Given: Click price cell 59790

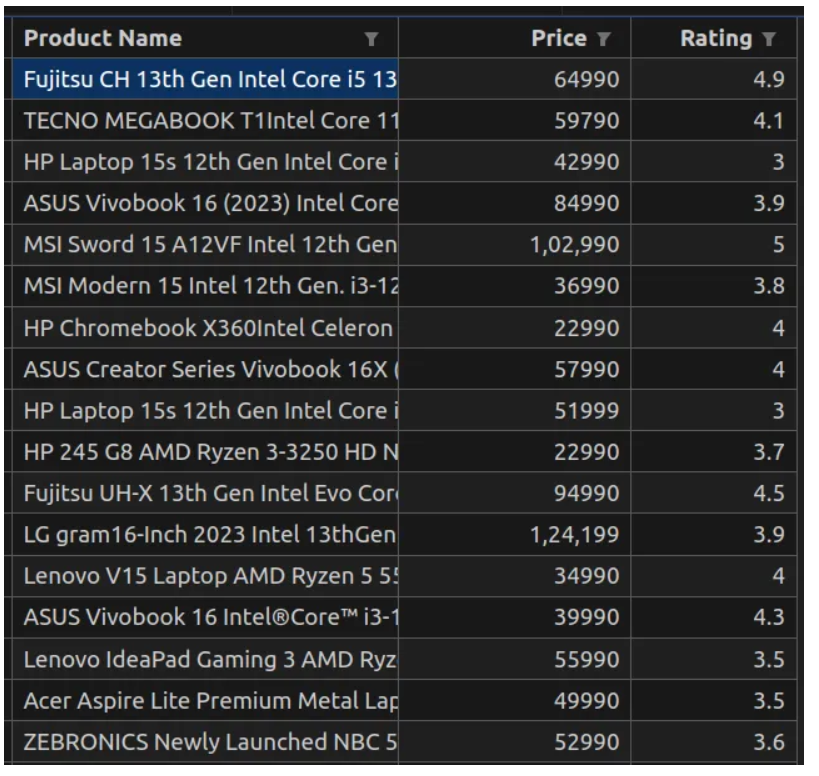Looking at the screenshot, I should (514, 120).
